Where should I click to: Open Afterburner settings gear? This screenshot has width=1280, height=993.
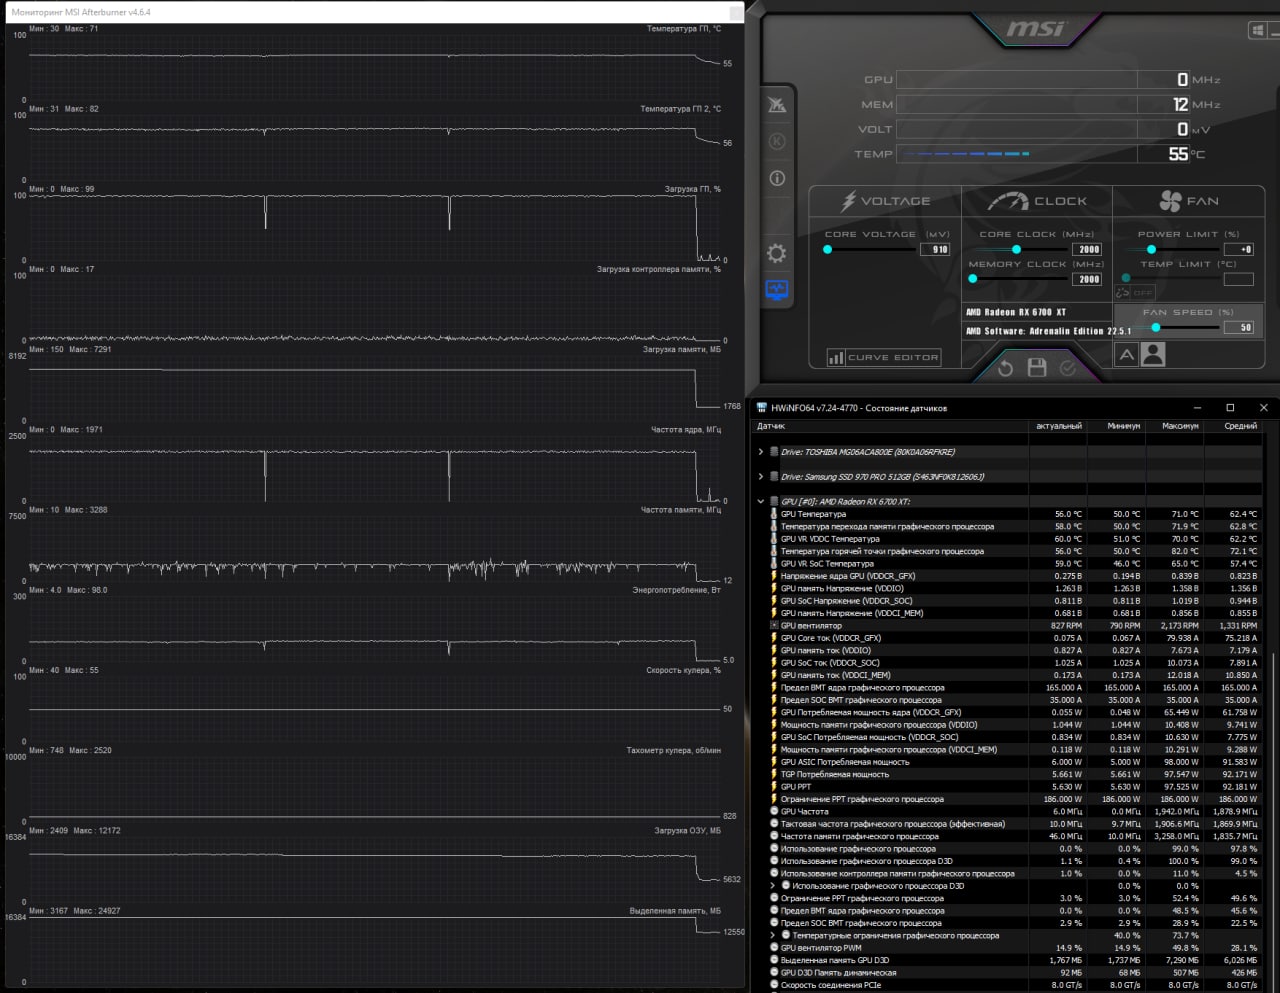coord(777,253)
